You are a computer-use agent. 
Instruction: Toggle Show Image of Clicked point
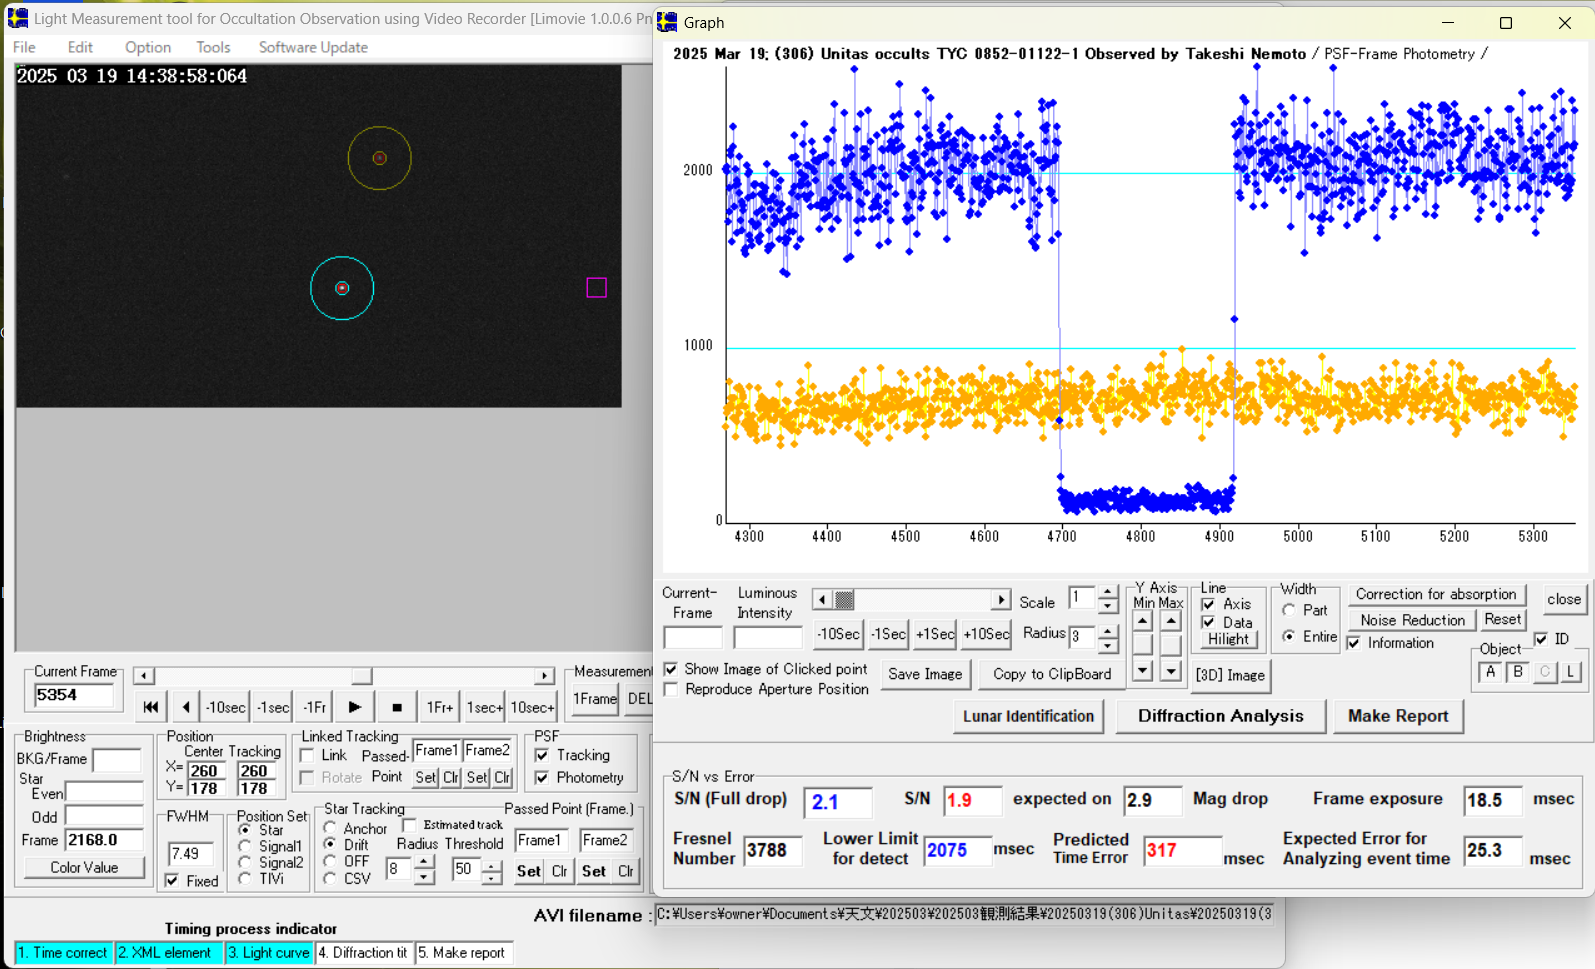pos(671,669)
